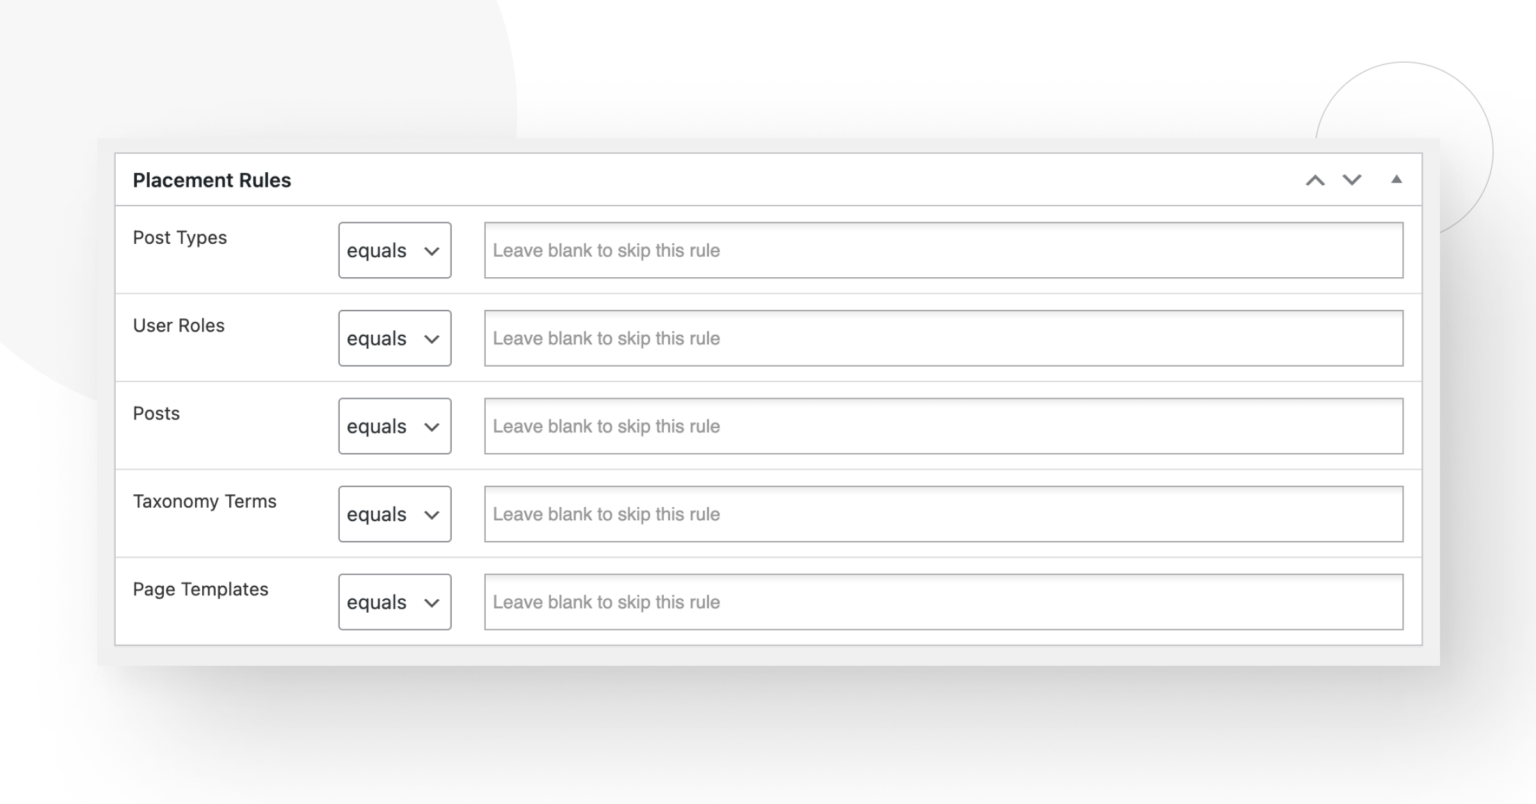Click the Page Templates row label
Image resolution: width=1536 pixels, height=804 pixels.
pyautogui.click(x=200, y=589)
